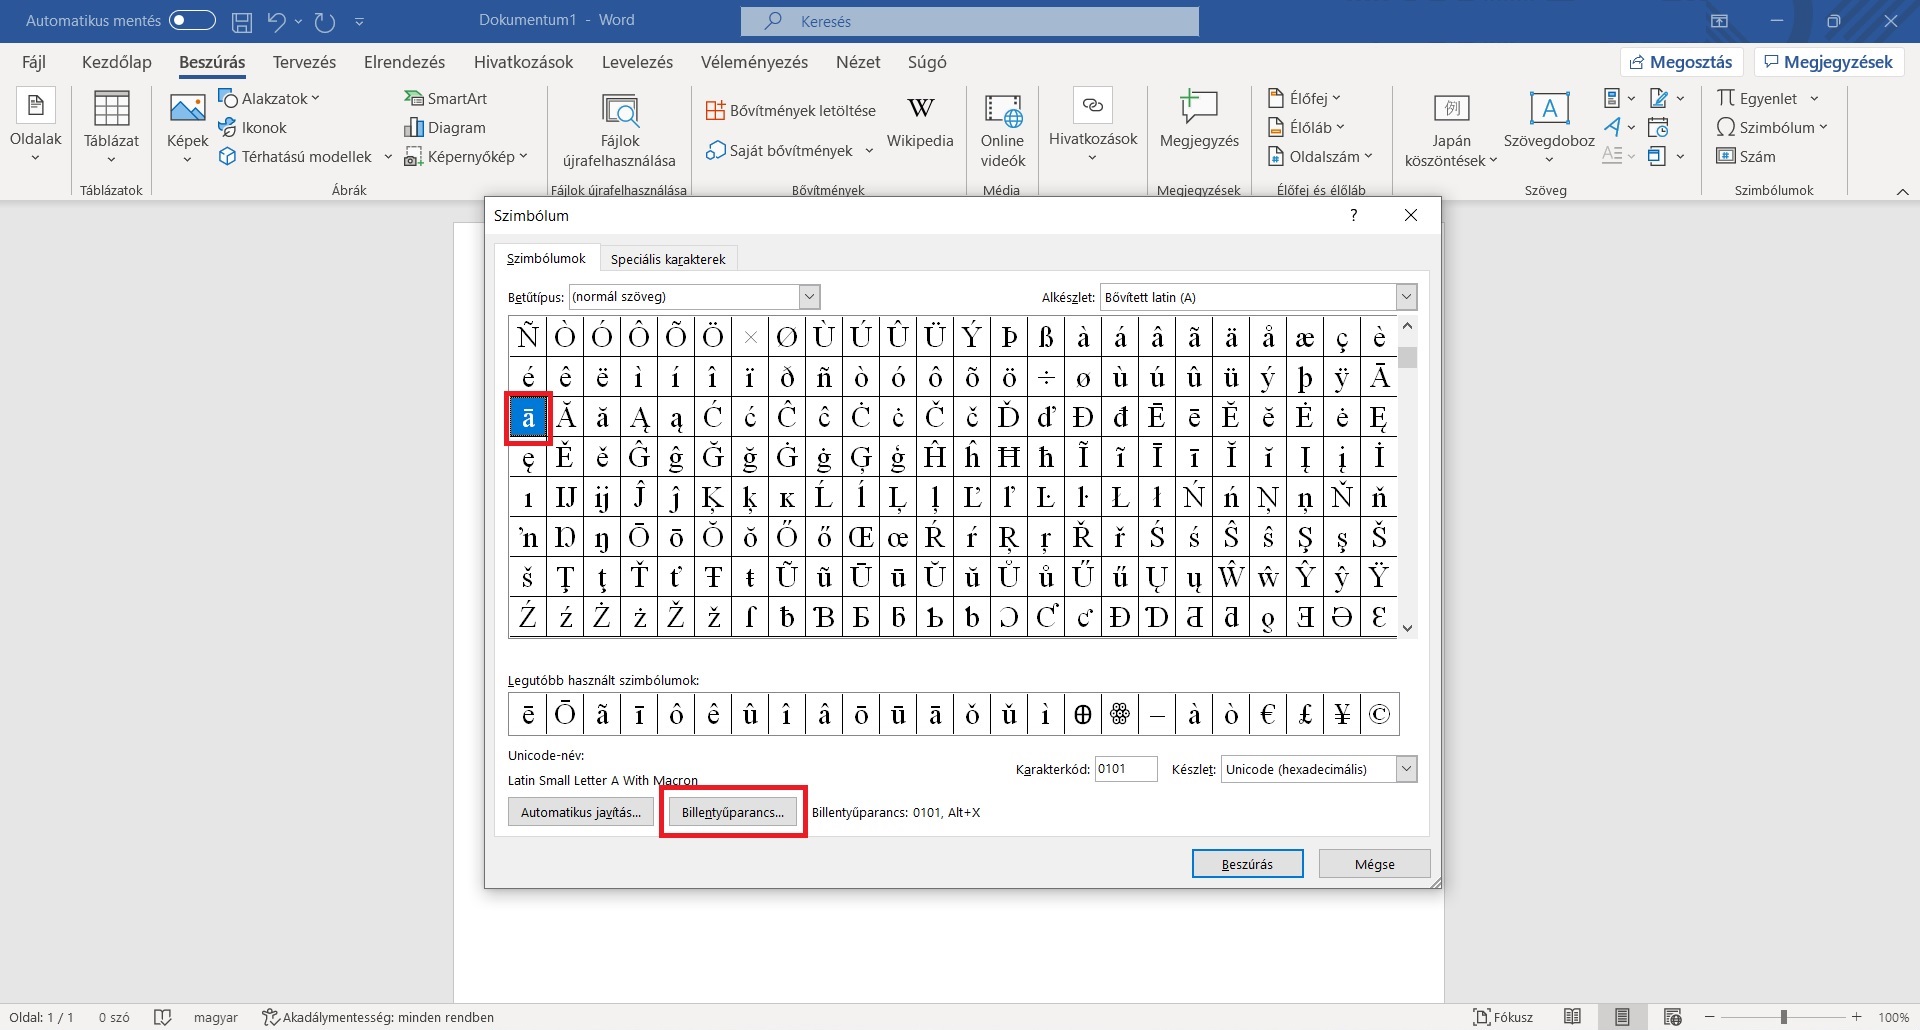Viewport: 1920px width, 1030px height.
Task: Switch to the Nézet tab
Action: click(858, 62)
